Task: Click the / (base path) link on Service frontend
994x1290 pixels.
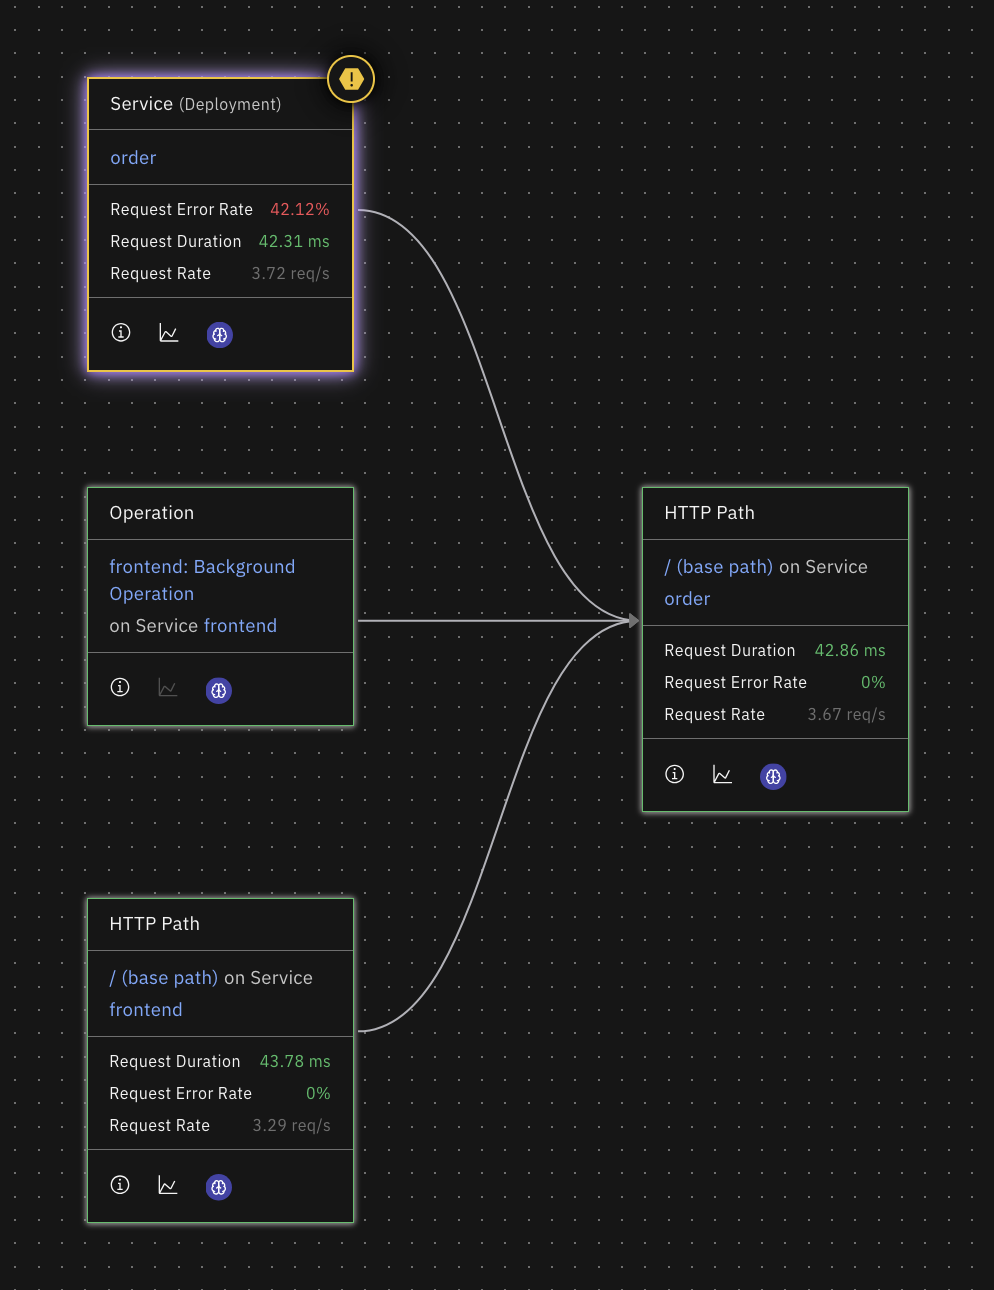Action: 163,977
